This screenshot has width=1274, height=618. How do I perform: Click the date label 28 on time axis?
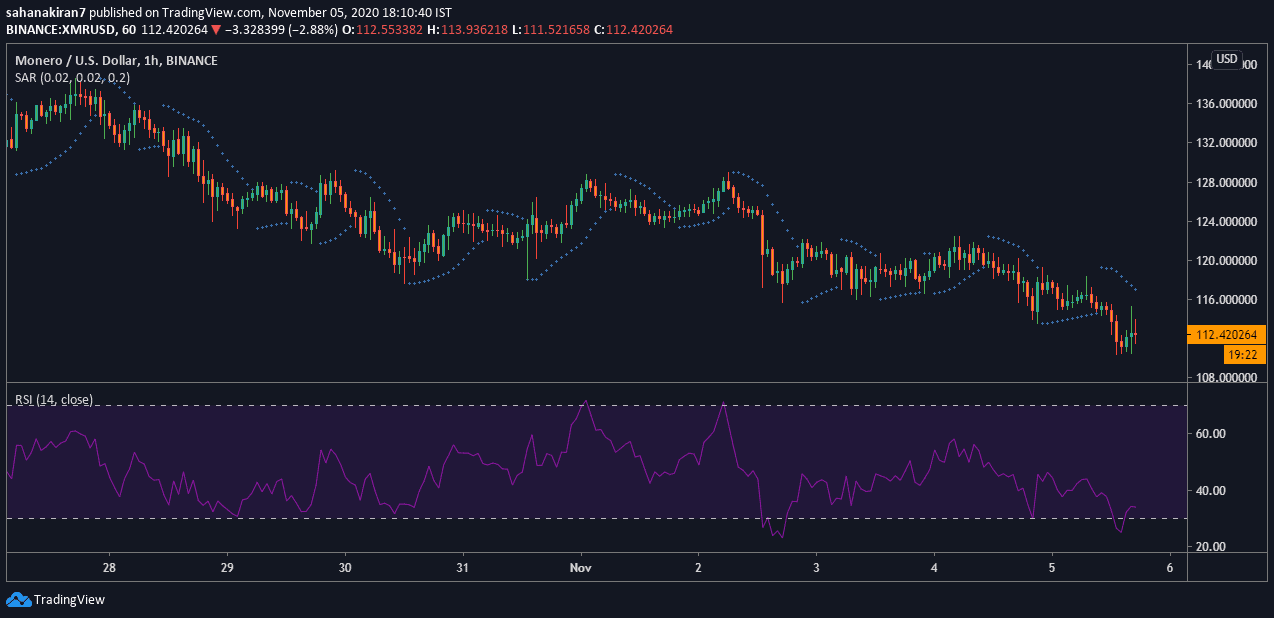[109, 566]
